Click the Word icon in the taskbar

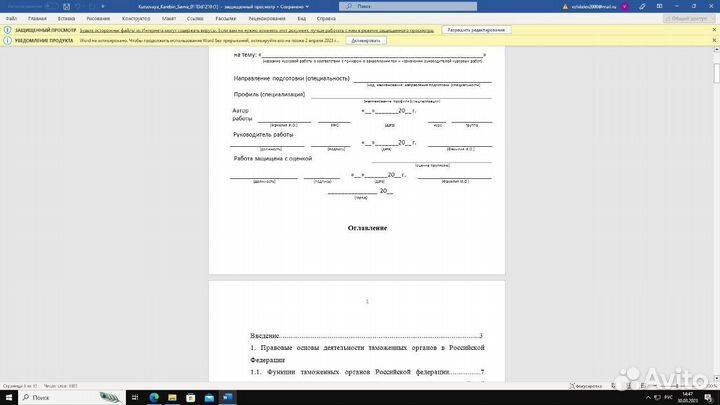pyautogui.click(x=227, y=397)
